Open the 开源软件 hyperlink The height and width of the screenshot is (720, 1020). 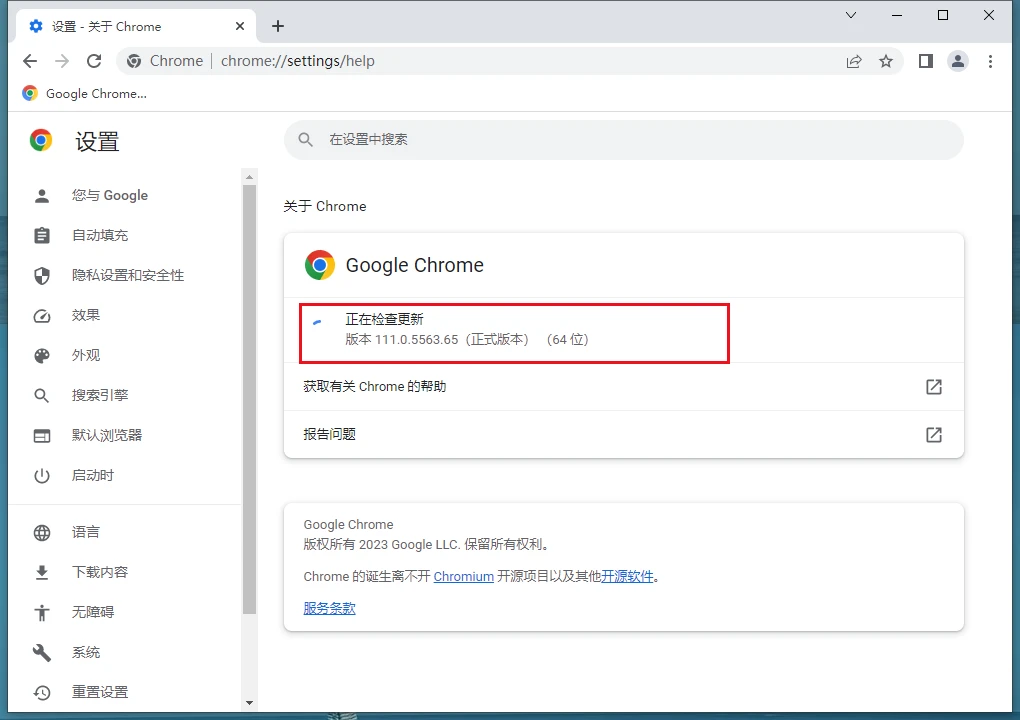pos(627,577)
